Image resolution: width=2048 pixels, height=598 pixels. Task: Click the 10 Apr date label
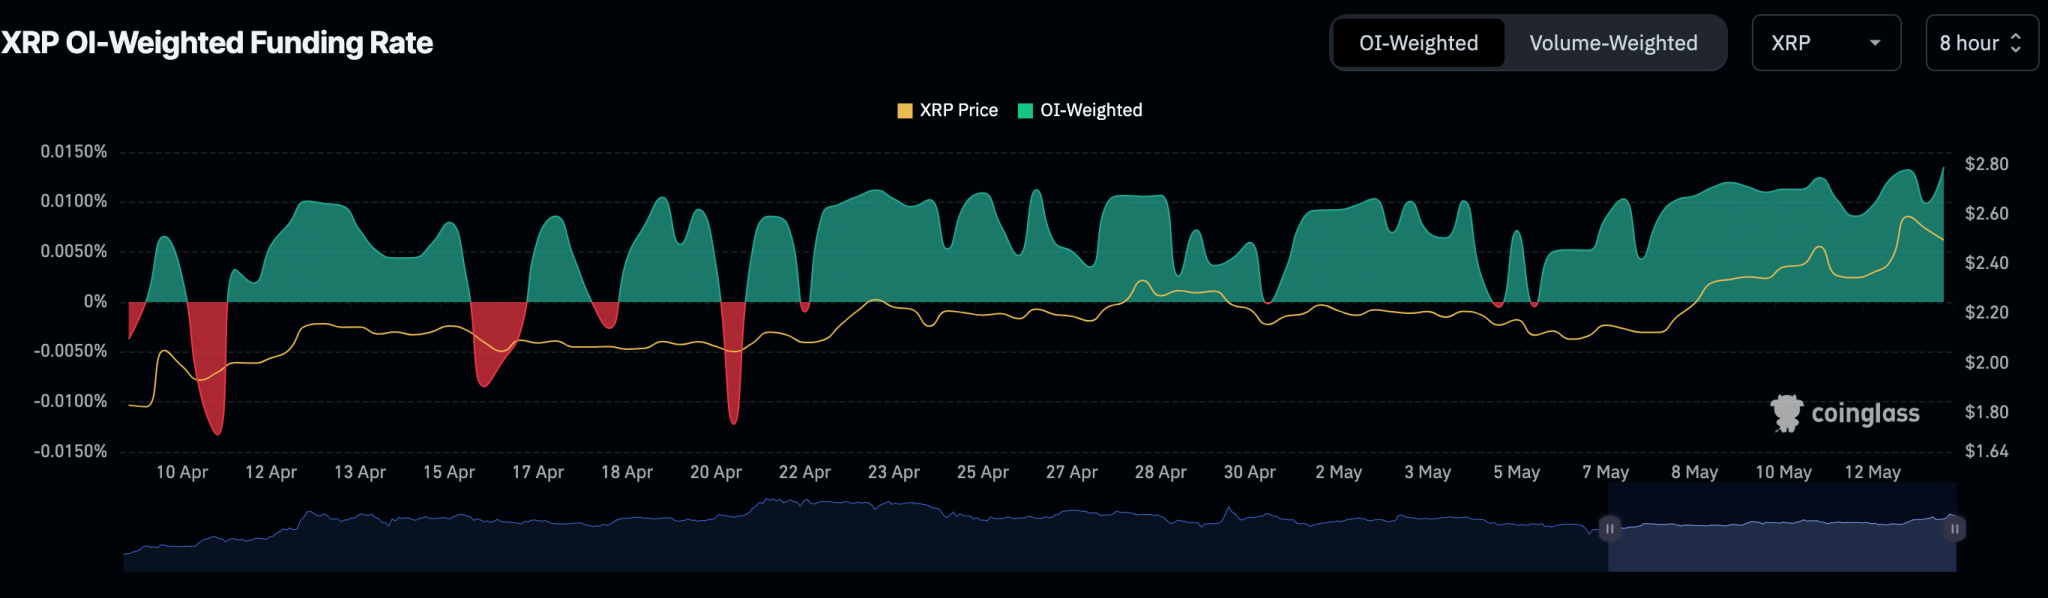click(182, 472)
